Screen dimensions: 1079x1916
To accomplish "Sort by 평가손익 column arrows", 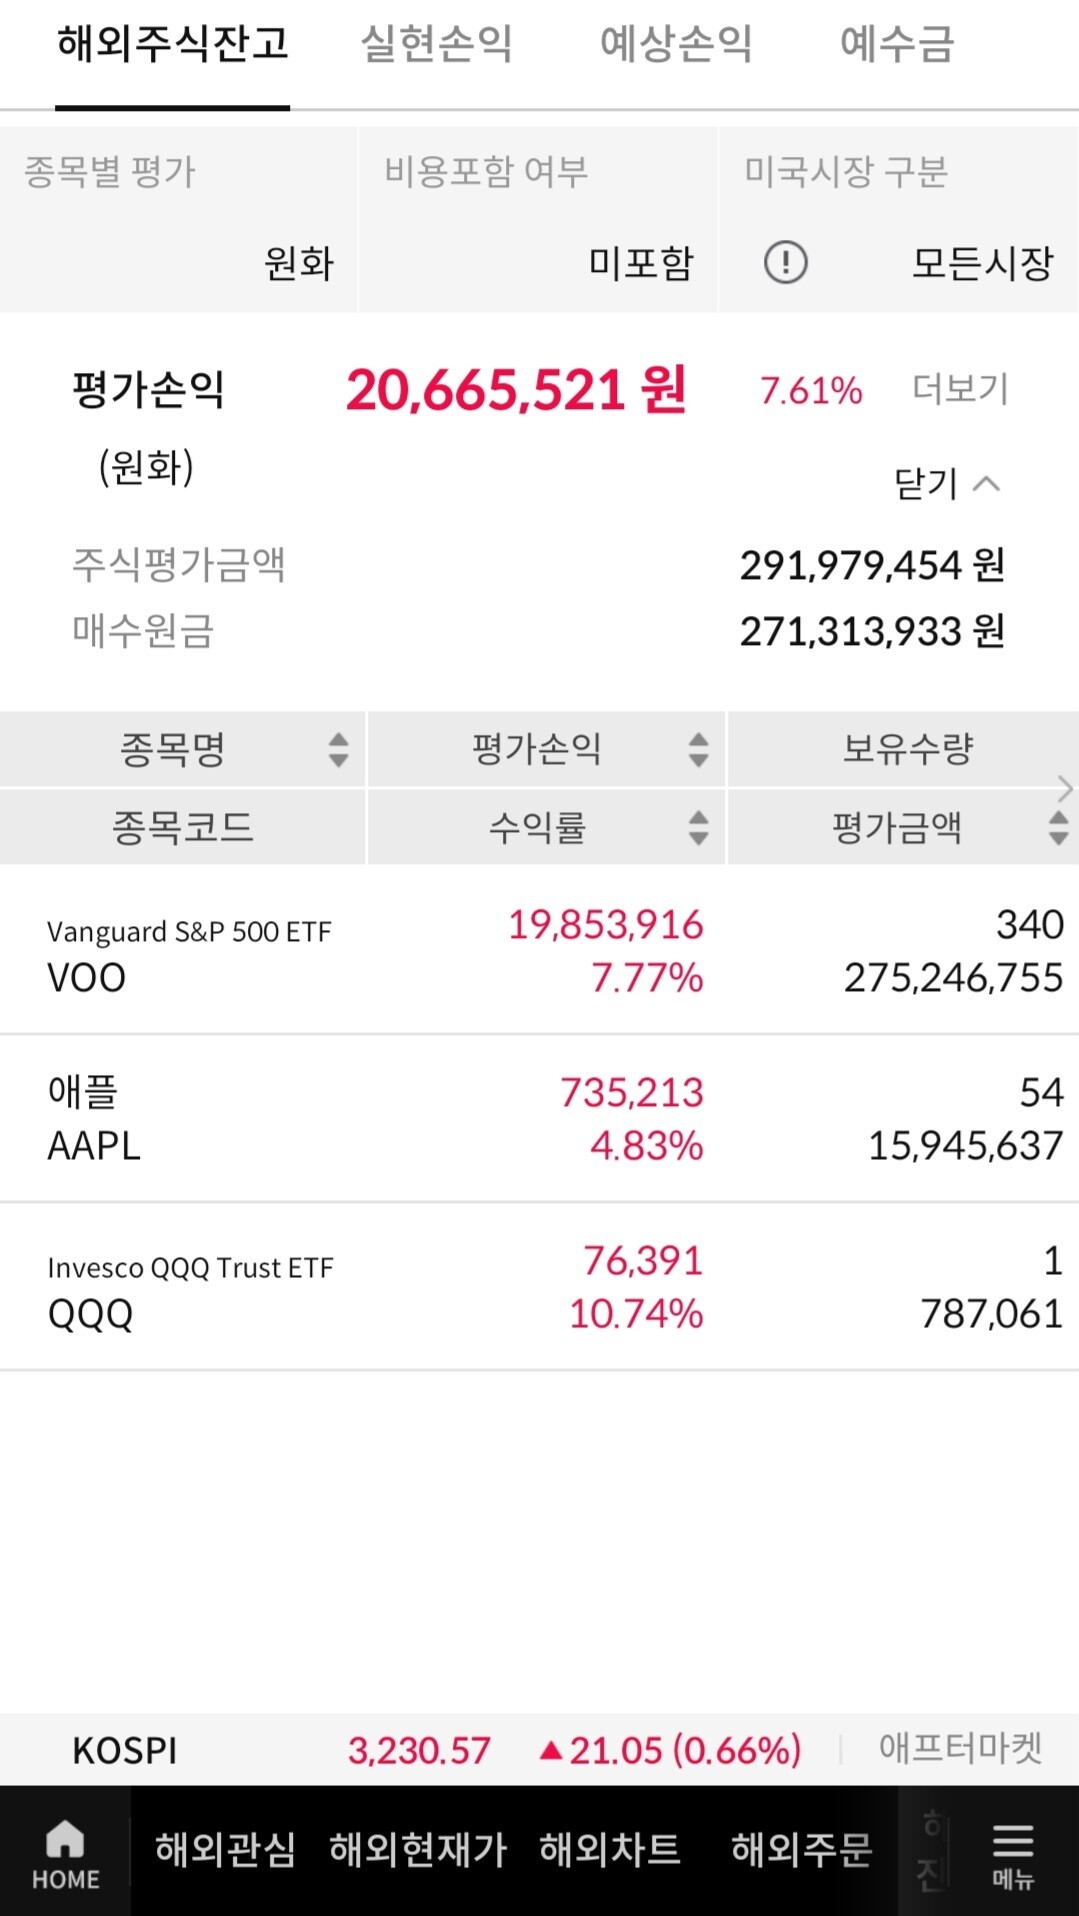I will pos(698,749).
